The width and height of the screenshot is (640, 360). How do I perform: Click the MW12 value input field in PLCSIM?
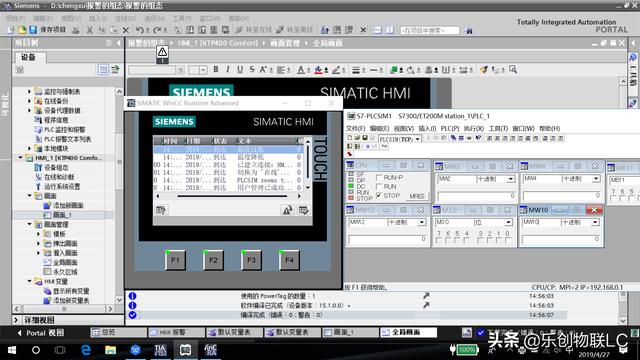tap(387, 240)
